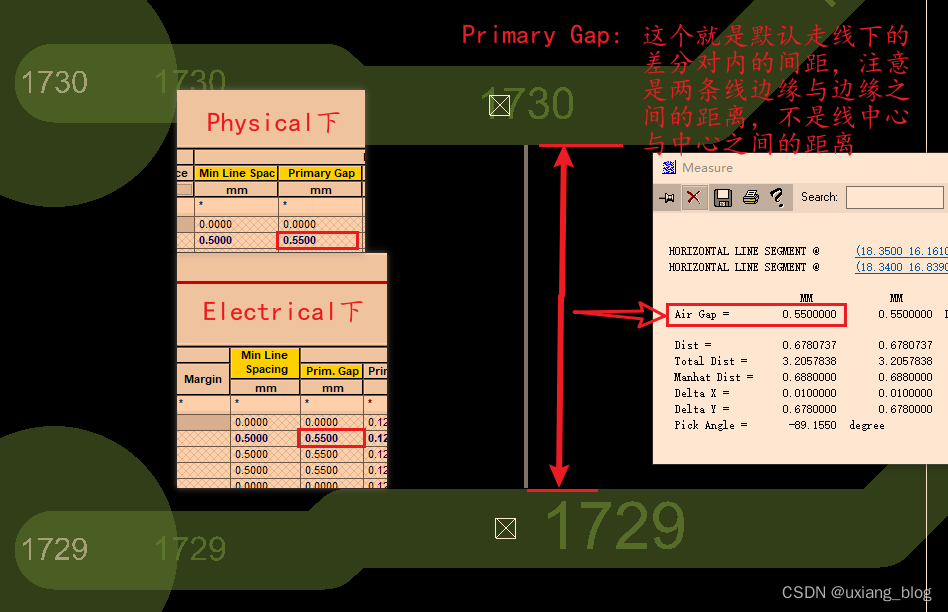Select bold 0.5000 cell under Min Line Spac
Screen dimensions: 948x612
pyautogui.click(x=236, y=240)
